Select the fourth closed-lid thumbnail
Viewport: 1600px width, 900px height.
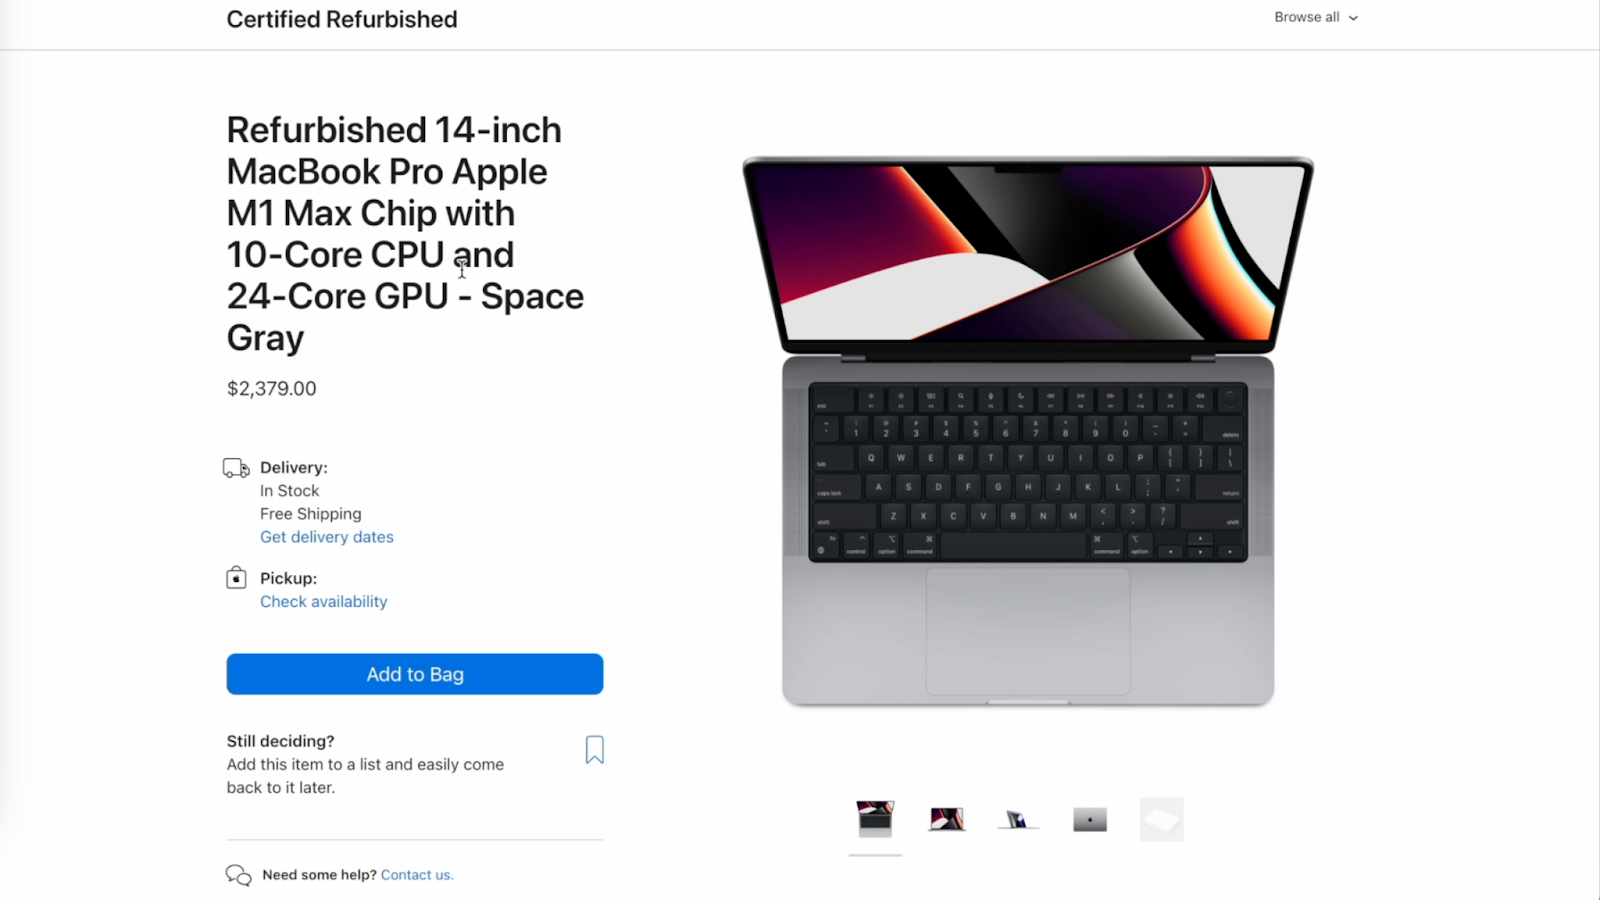(x=1090, y=819)
